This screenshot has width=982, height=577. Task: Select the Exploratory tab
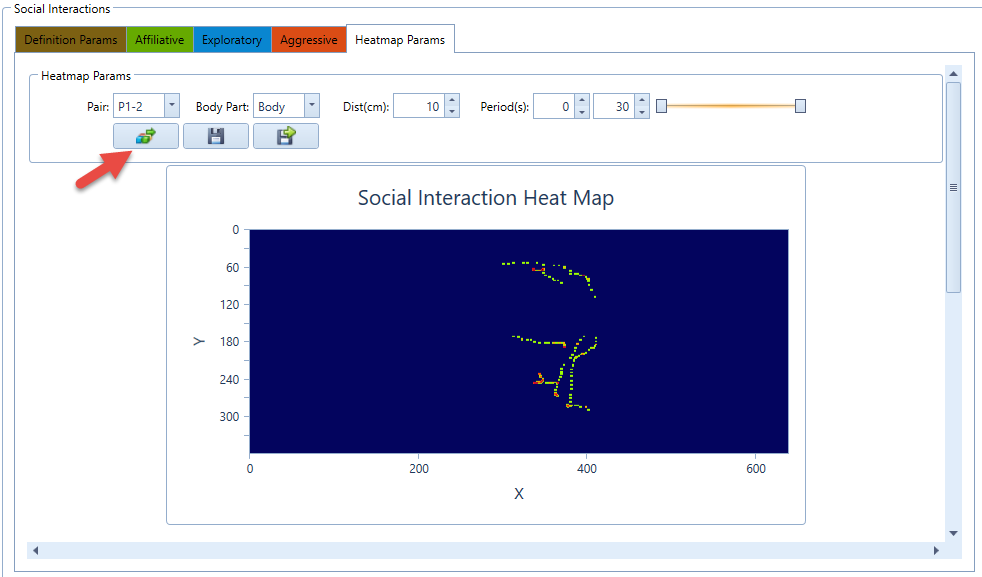point(232,40)
